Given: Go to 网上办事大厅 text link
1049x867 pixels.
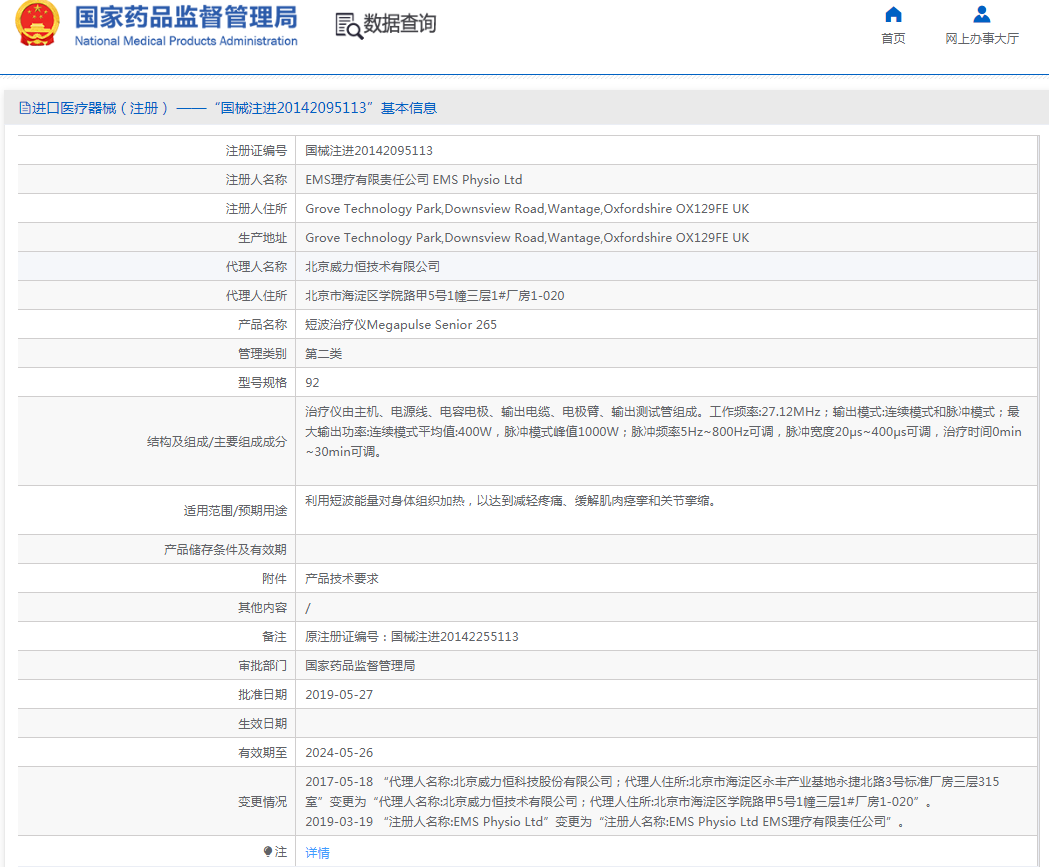Looking at the screenshot, I should pos(981,39).
